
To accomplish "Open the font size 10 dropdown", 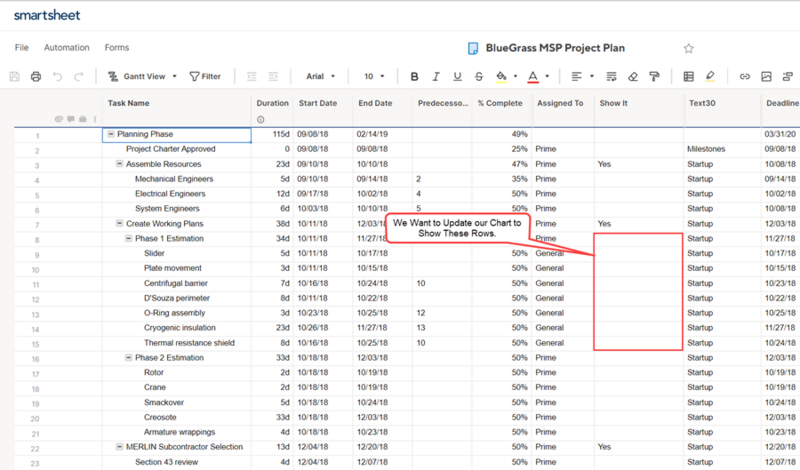I will 374,77.
